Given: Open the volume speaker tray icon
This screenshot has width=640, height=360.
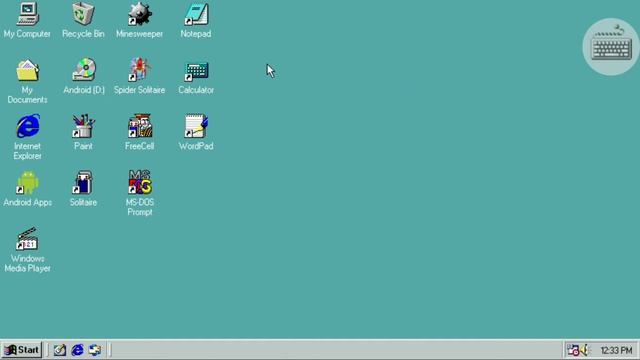Looking at the screenshot, I should (584, 350).
